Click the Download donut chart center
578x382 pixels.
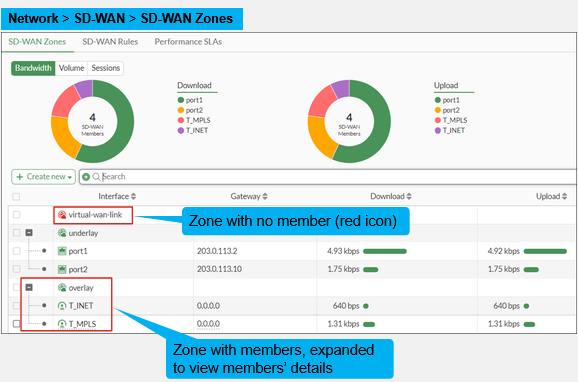93,122
